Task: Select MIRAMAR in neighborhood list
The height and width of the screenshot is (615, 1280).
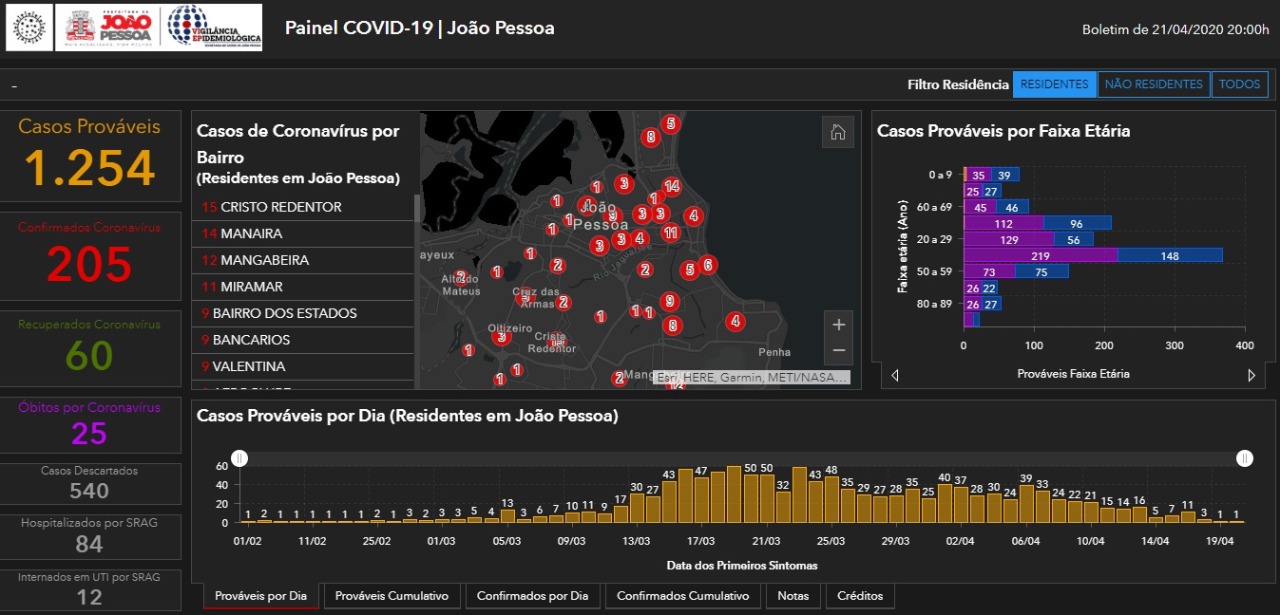Action: (x=303, y=287)
